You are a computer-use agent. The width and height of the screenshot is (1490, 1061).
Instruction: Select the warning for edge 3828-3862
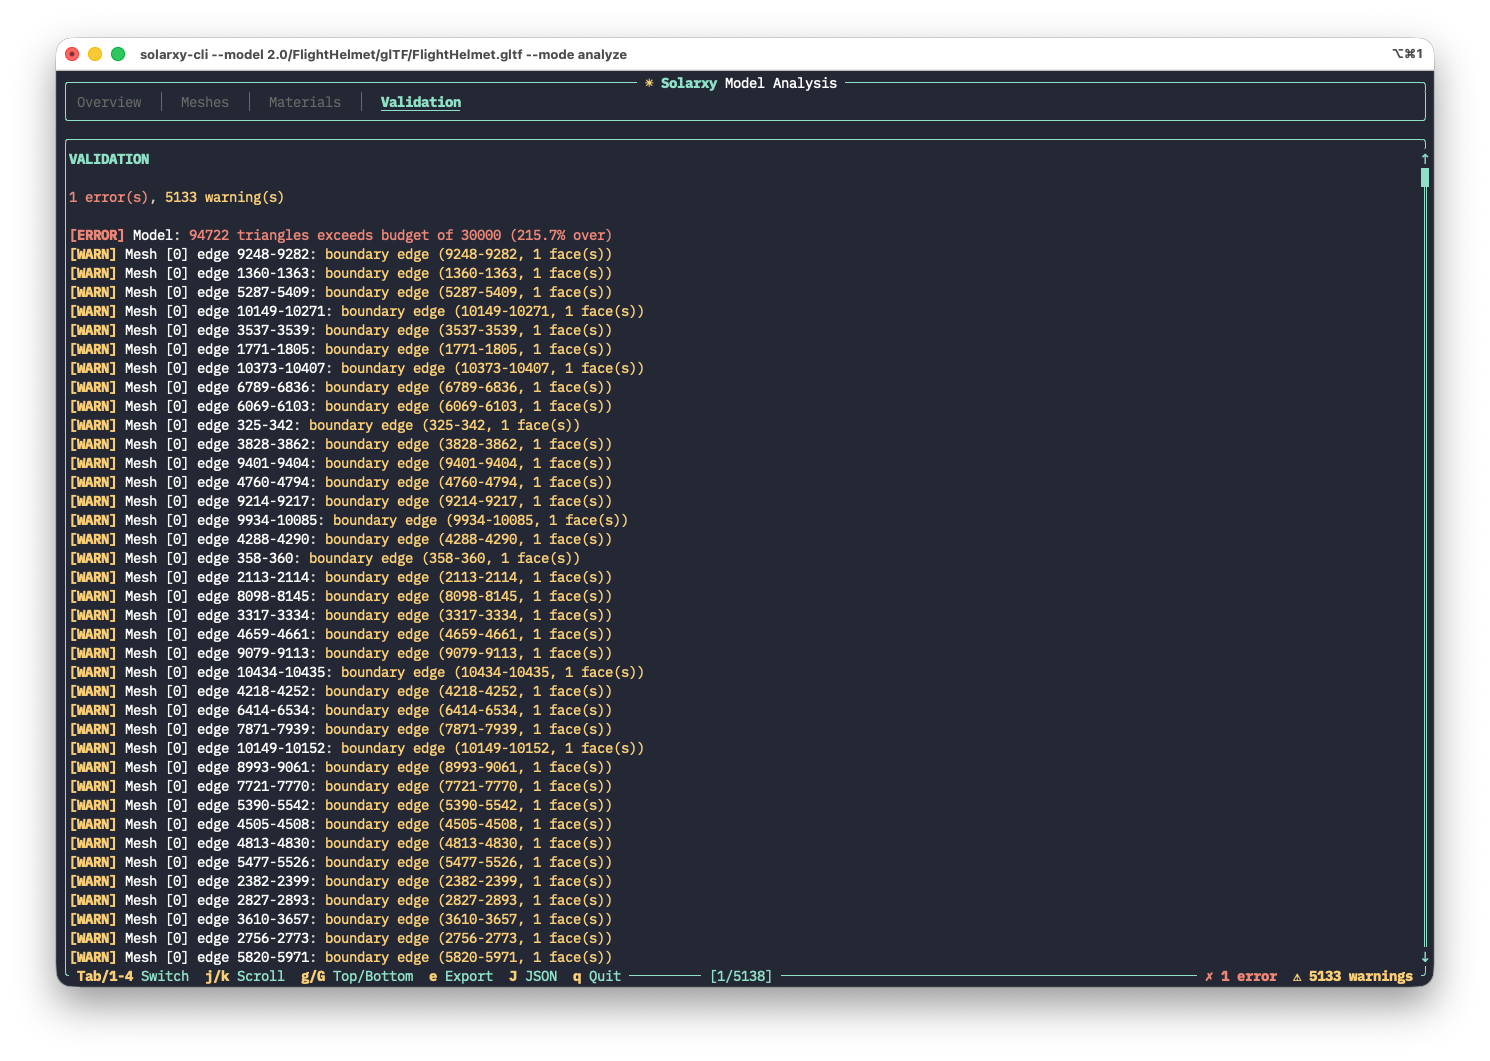click(341, 444)
